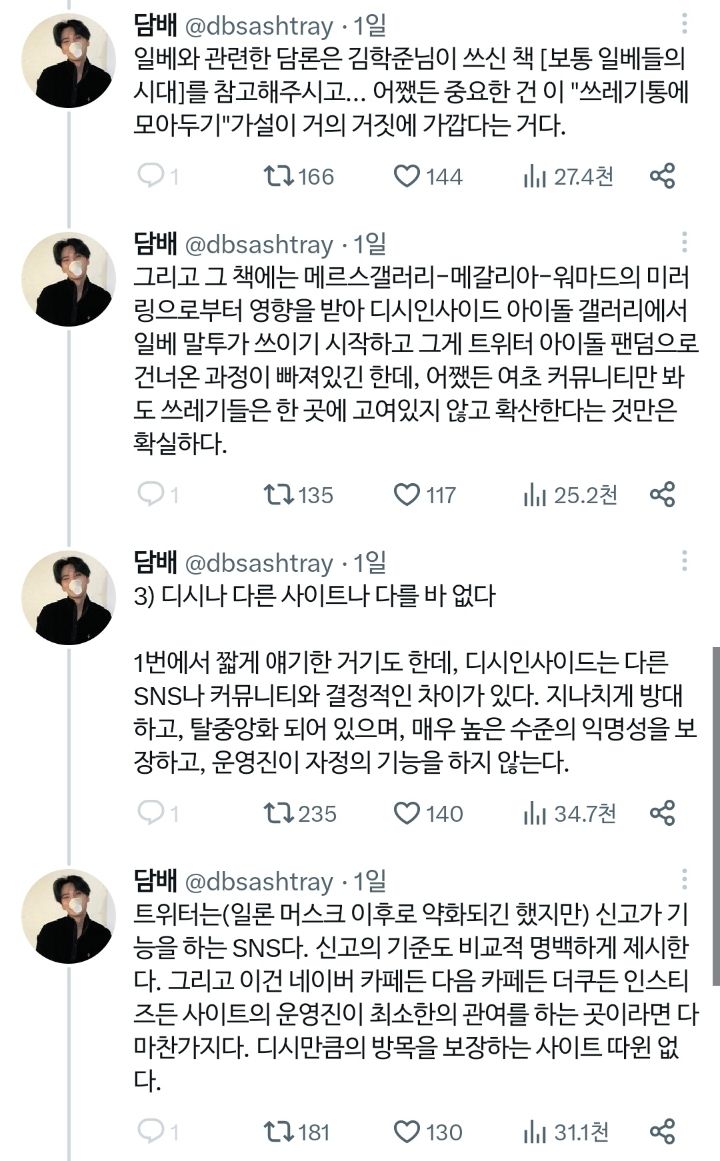Open more options on 메르스갤러리 tweet
Screen dimensions: 720x1161
[x=683, y=243]
